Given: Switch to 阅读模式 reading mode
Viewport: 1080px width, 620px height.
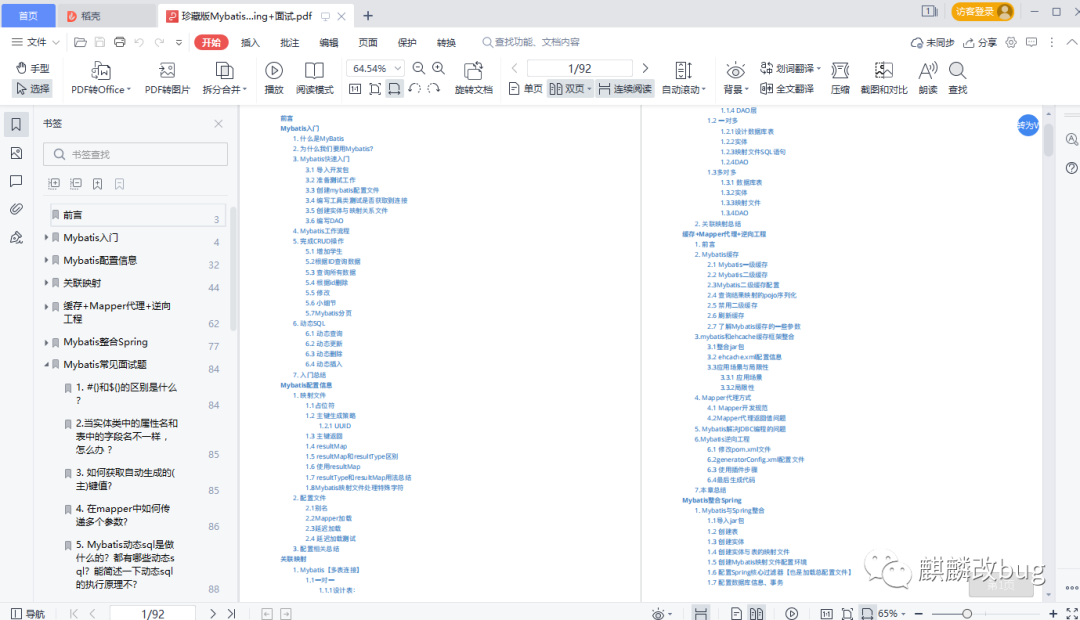Looking at the screenshot, I should click(x=314, y=78).
